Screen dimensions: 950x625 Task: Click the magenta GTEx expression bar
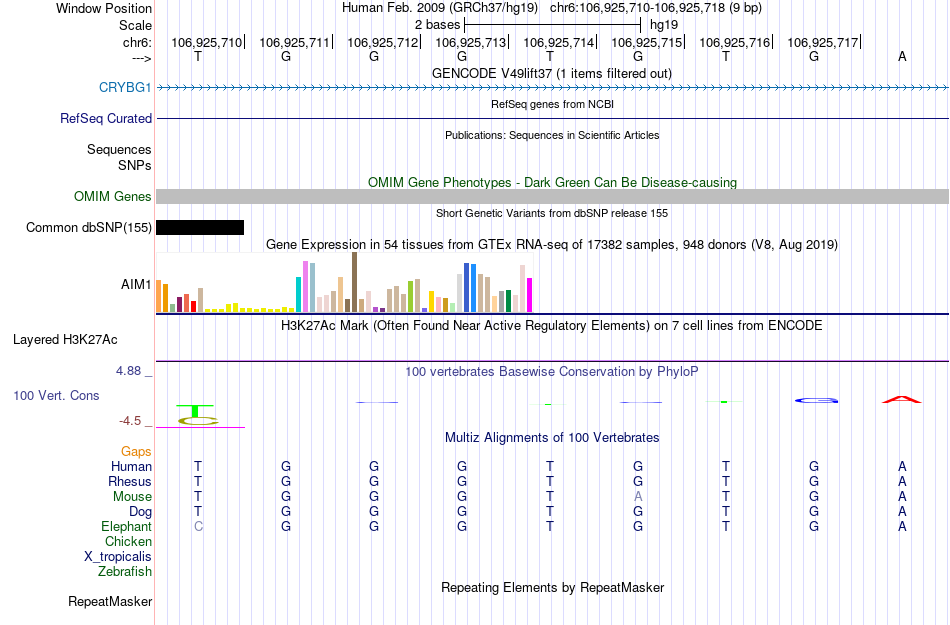pyautogui.click(x=530, y=295)
